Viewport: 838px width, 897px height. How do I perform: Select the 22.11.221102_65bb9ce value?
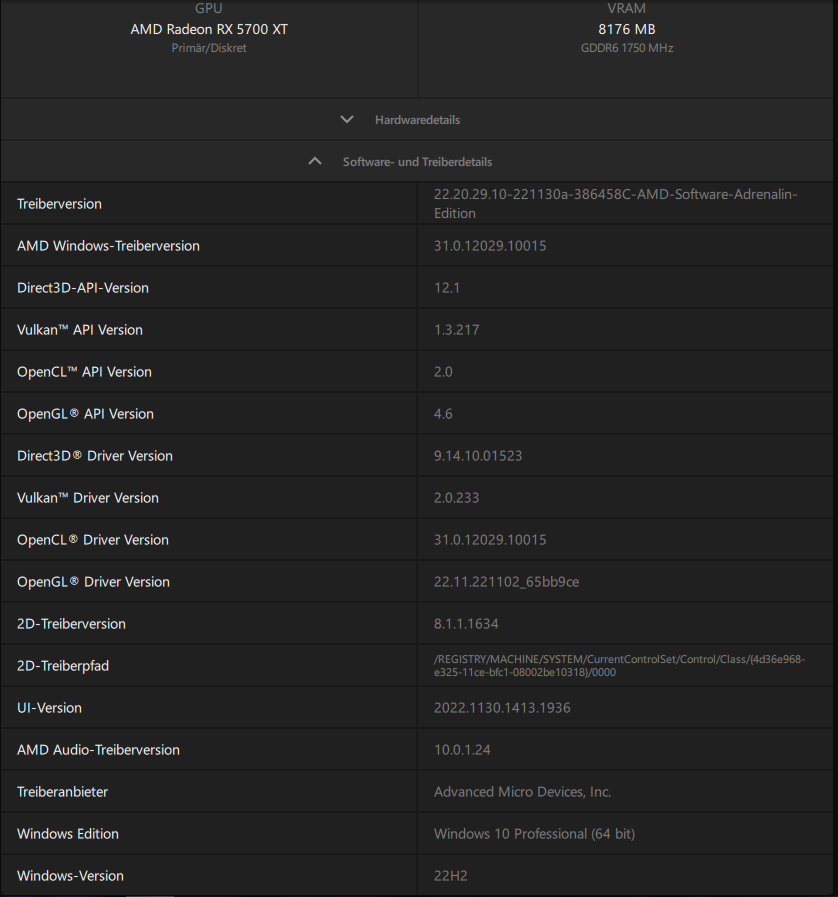506,582
